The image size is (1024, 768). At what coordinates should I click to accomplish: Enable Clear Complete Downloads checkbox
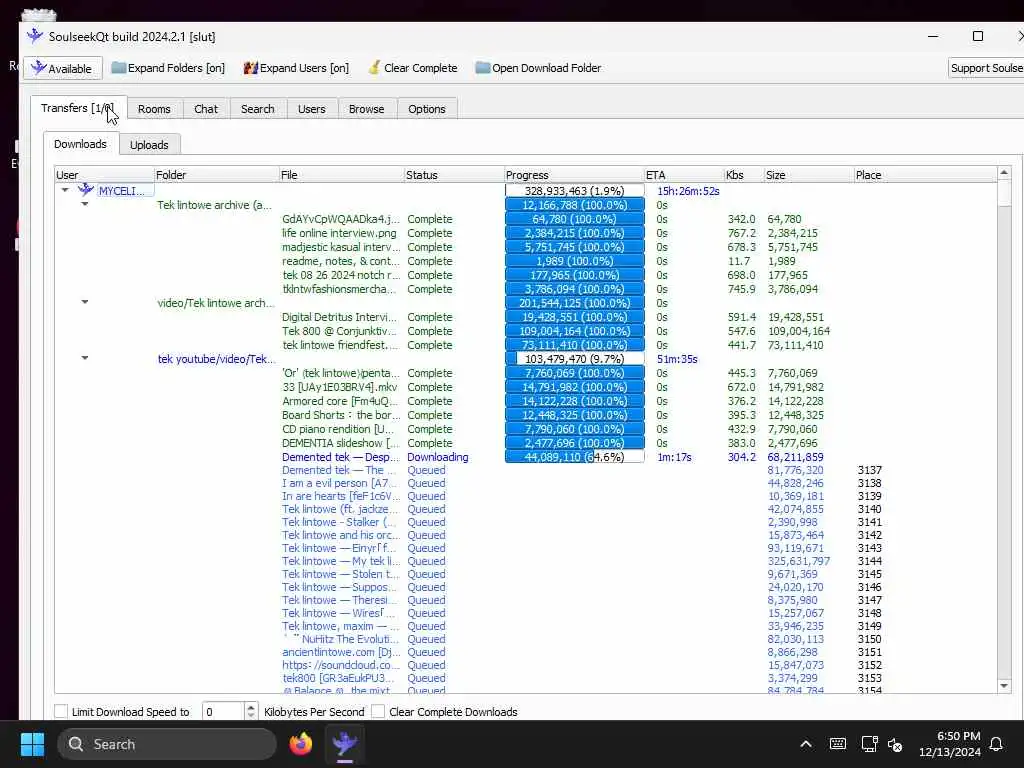[x=378, y=711]
